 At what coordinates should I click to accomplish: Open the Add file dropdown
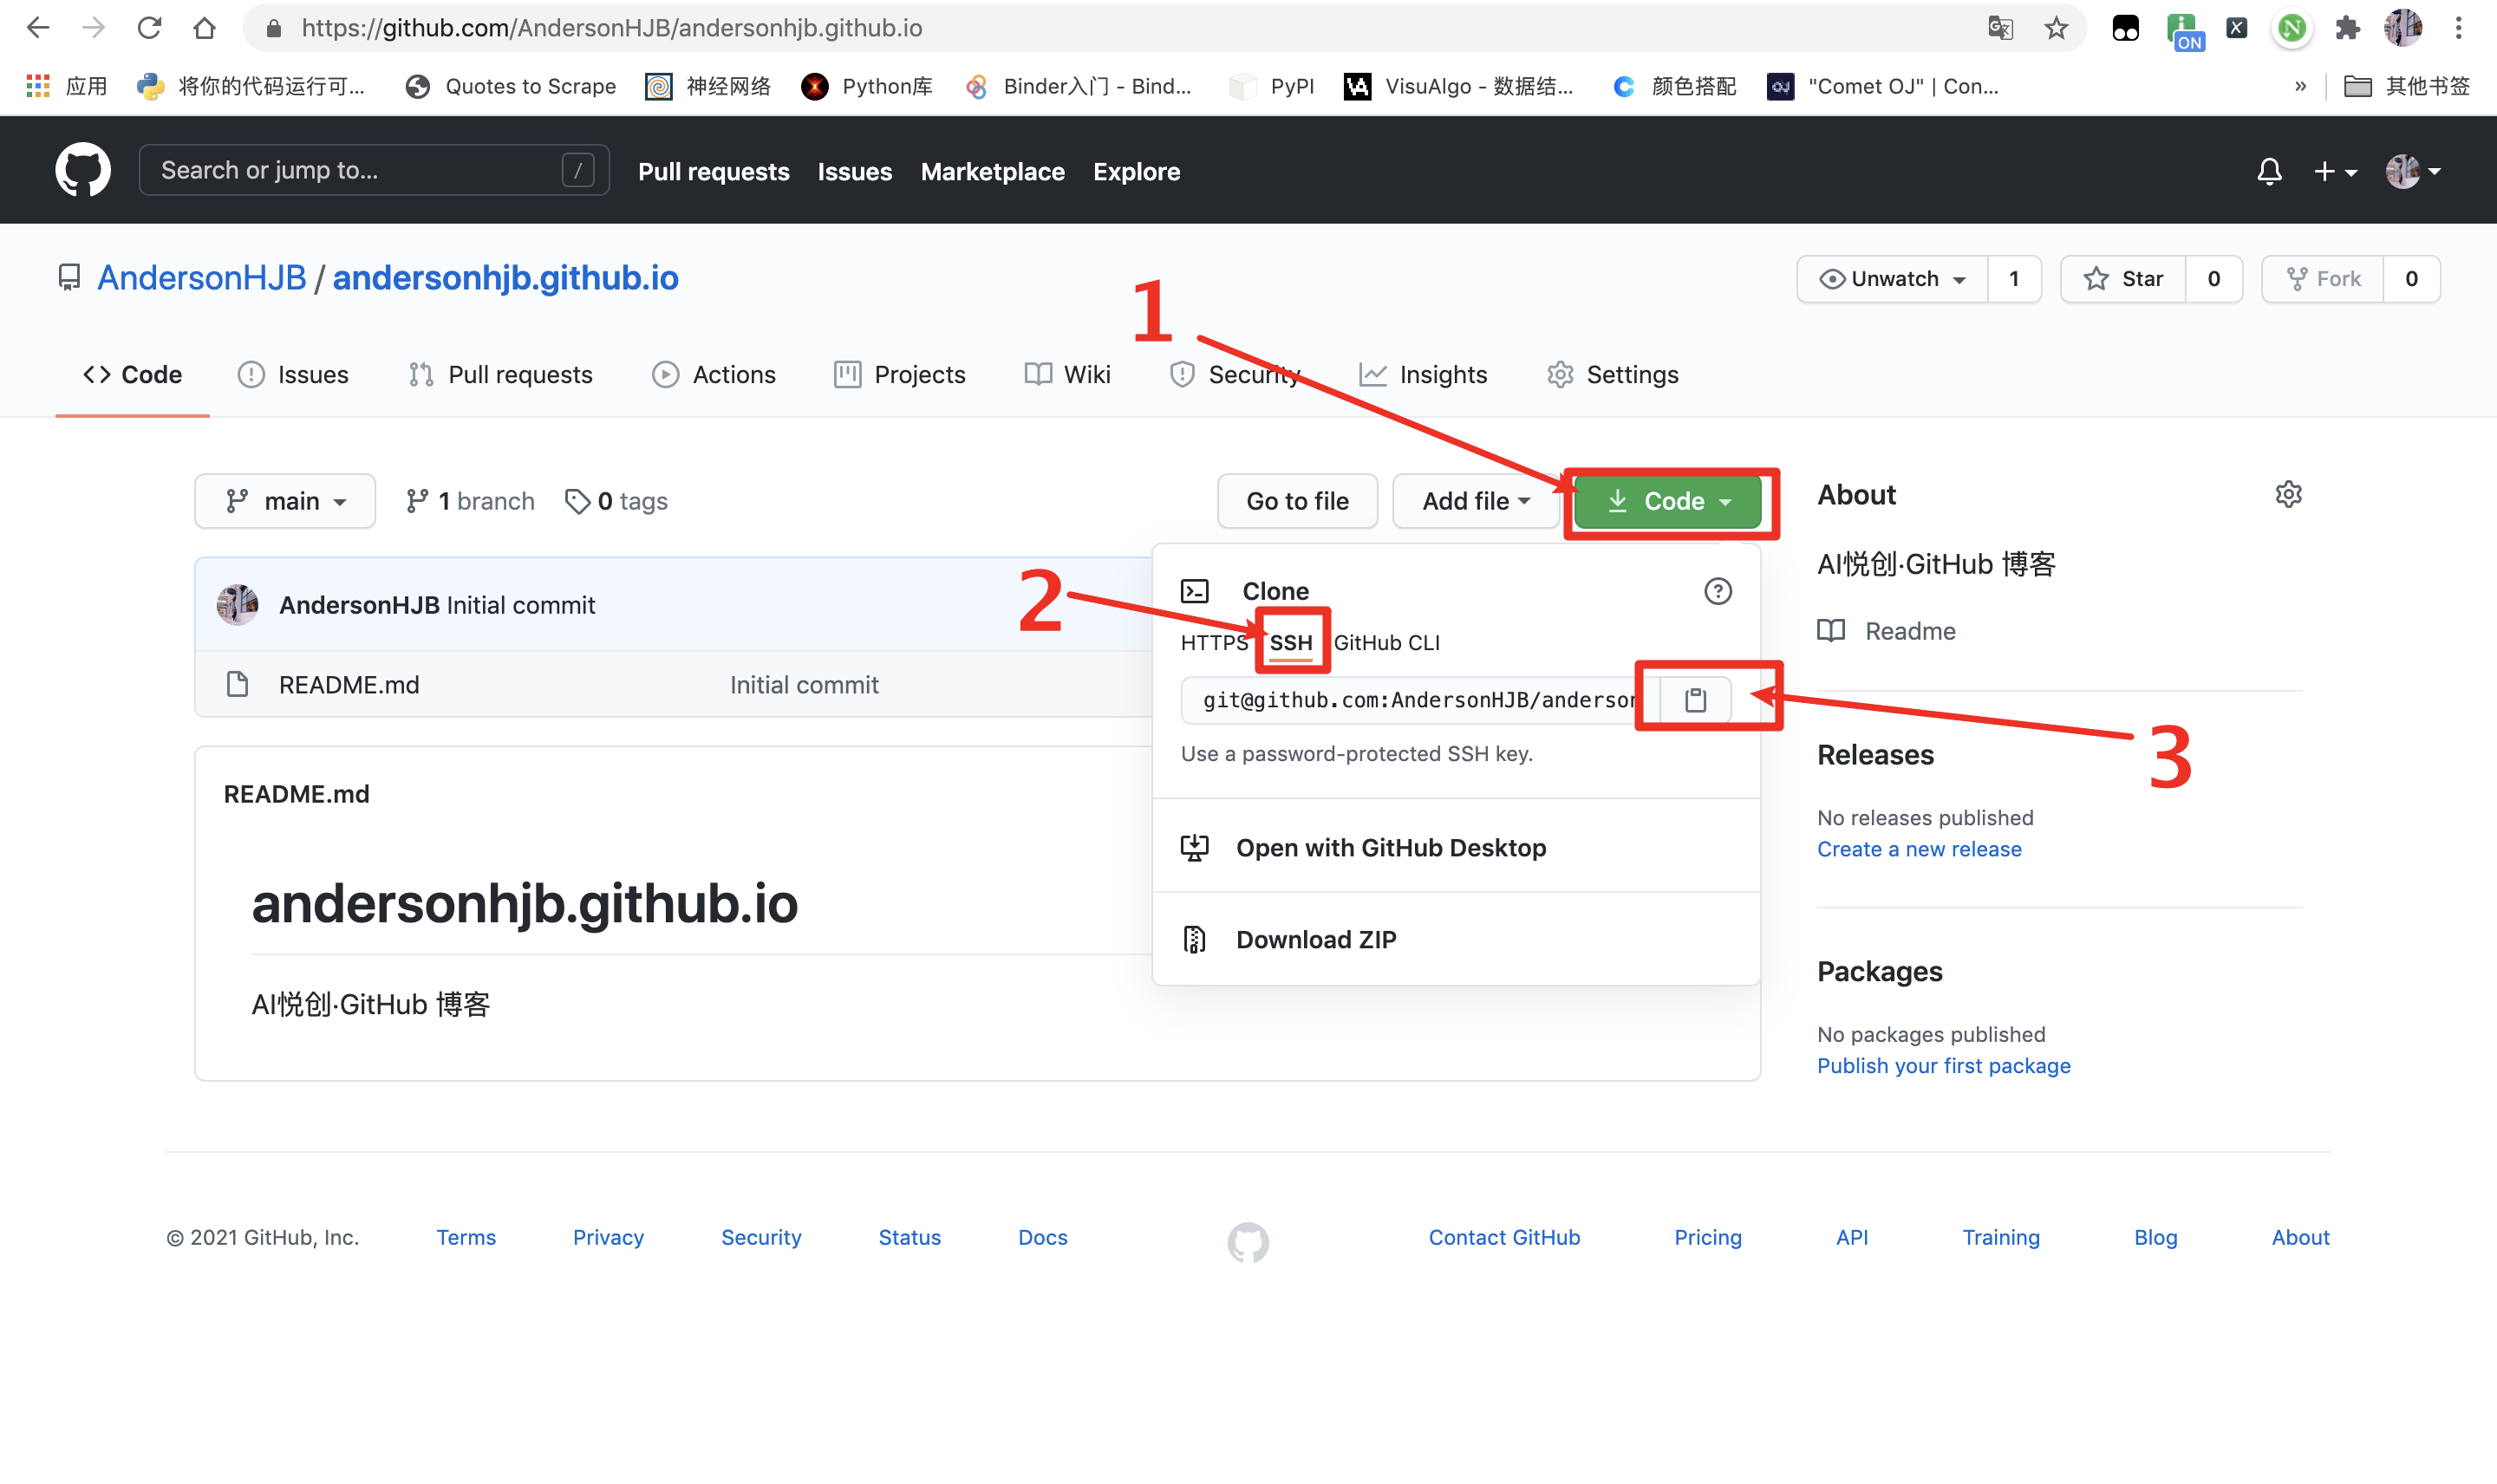[x=1475, y=501]
